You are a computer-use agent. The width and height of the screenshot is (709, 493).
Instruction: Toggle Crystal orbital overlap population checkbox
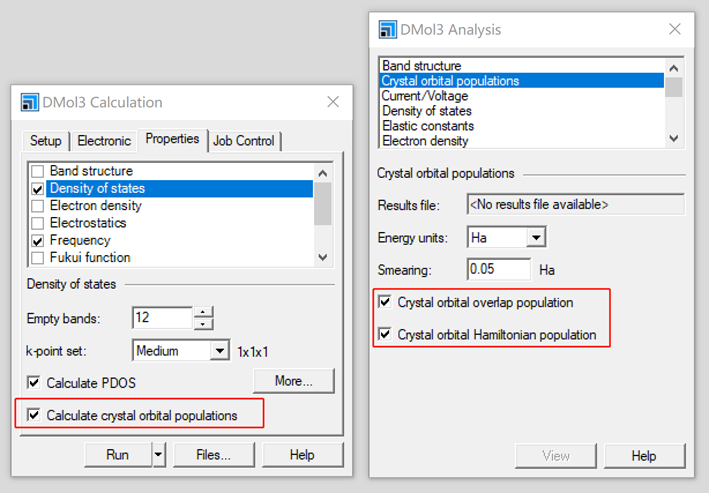pos(384,301)
